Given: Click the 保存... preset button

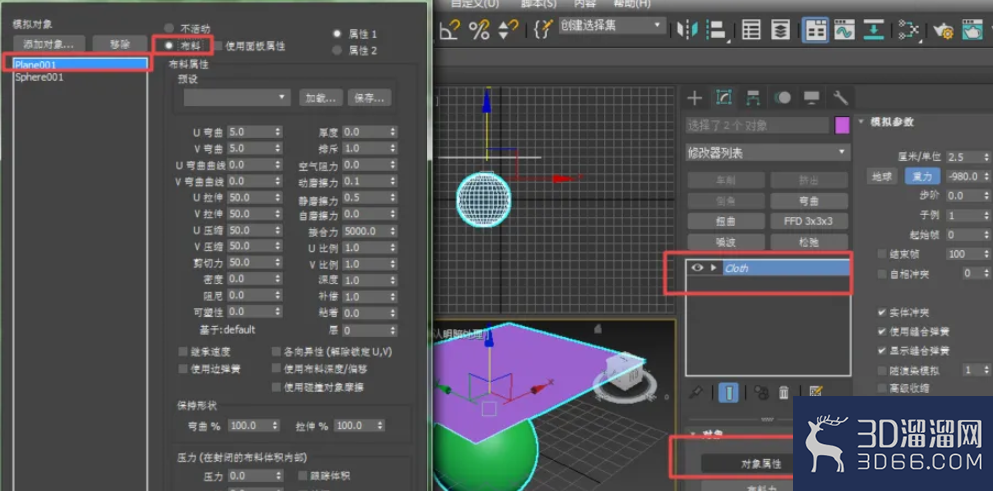Looking at the screenshot, I should pyautogui.click(x=369, y=98).
